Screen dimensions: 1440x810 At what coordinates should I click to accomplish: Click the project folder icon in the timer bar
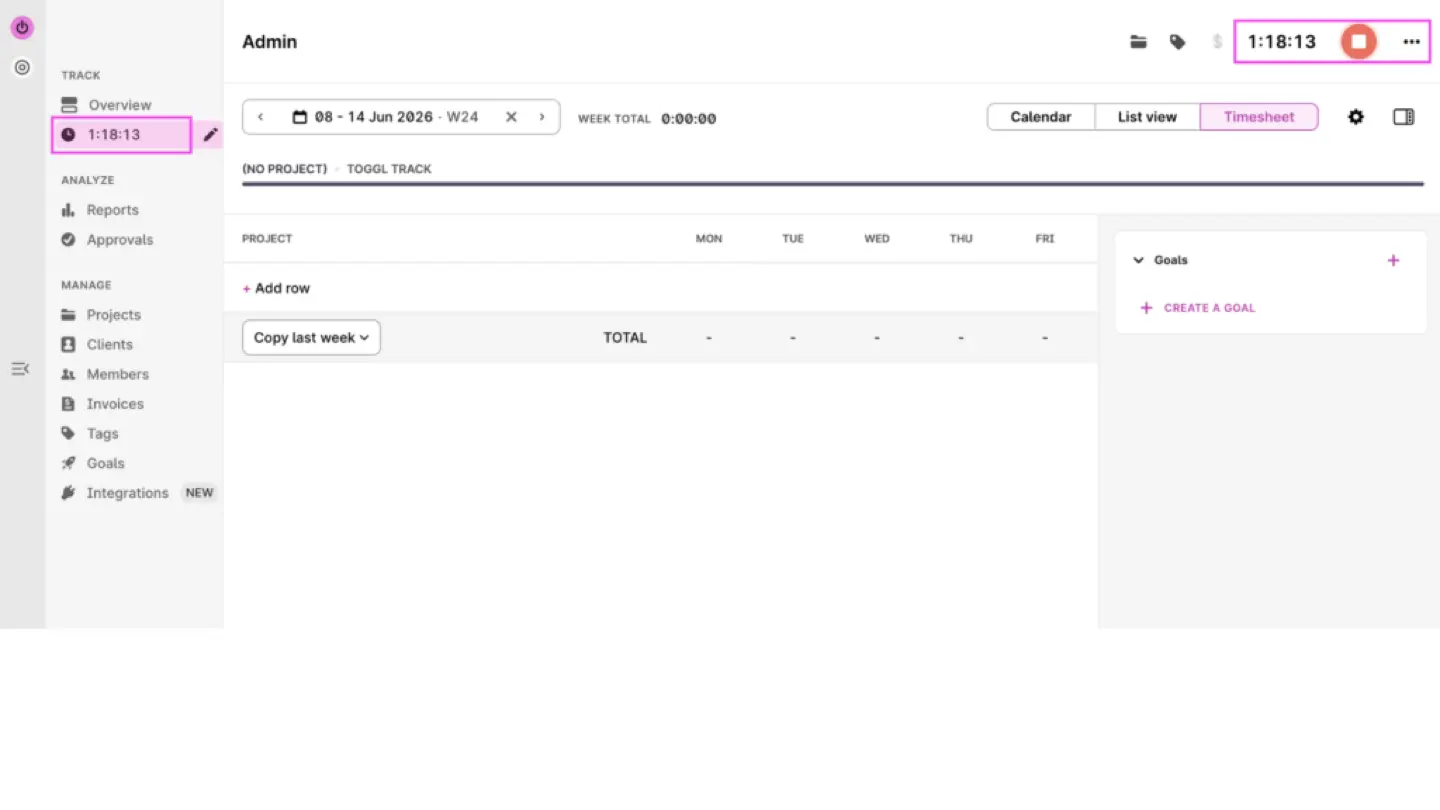coord(1138,42)
